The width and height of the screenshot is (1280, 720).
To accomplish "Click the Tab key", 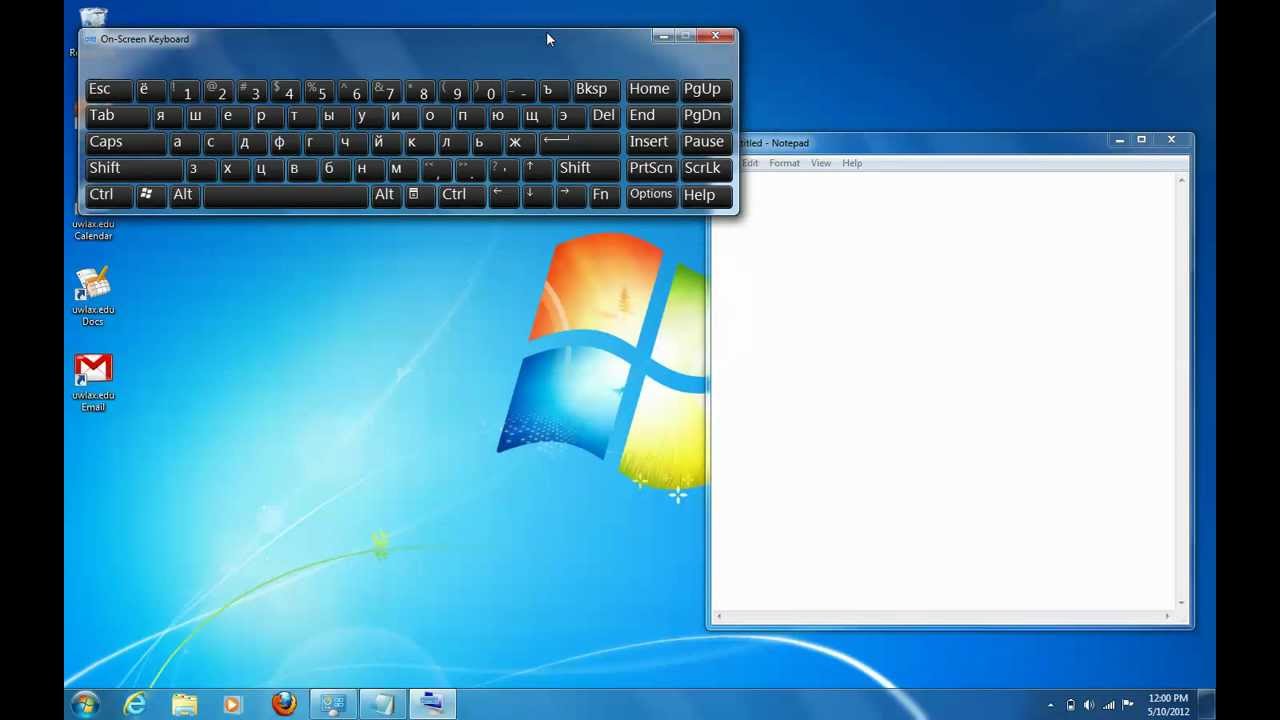I will (117, 116).
